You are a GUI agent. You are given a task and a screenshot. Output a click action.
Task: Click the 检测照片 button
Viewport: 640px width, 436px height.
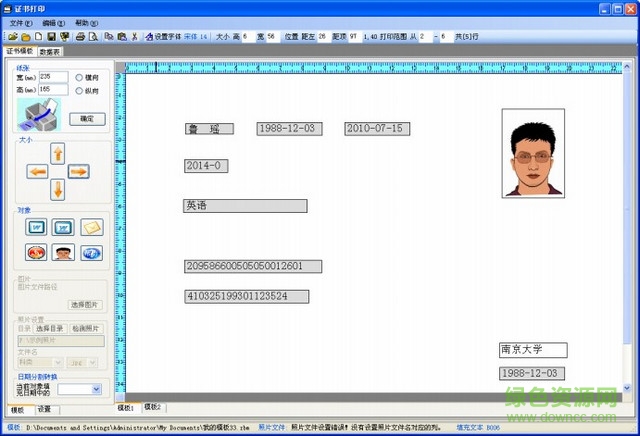tap(85, 329)
